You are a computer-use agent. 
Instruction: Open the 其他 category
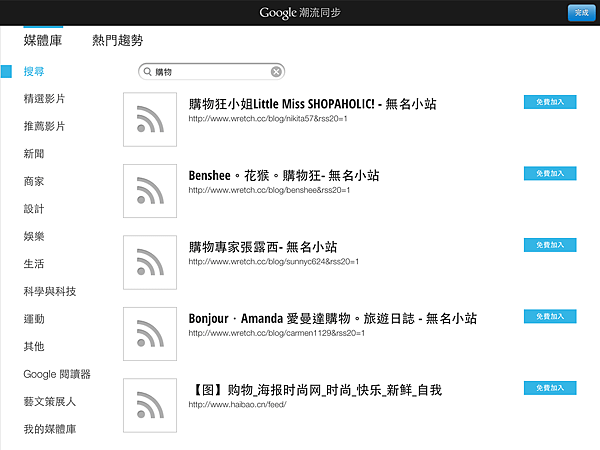[34, 347]
